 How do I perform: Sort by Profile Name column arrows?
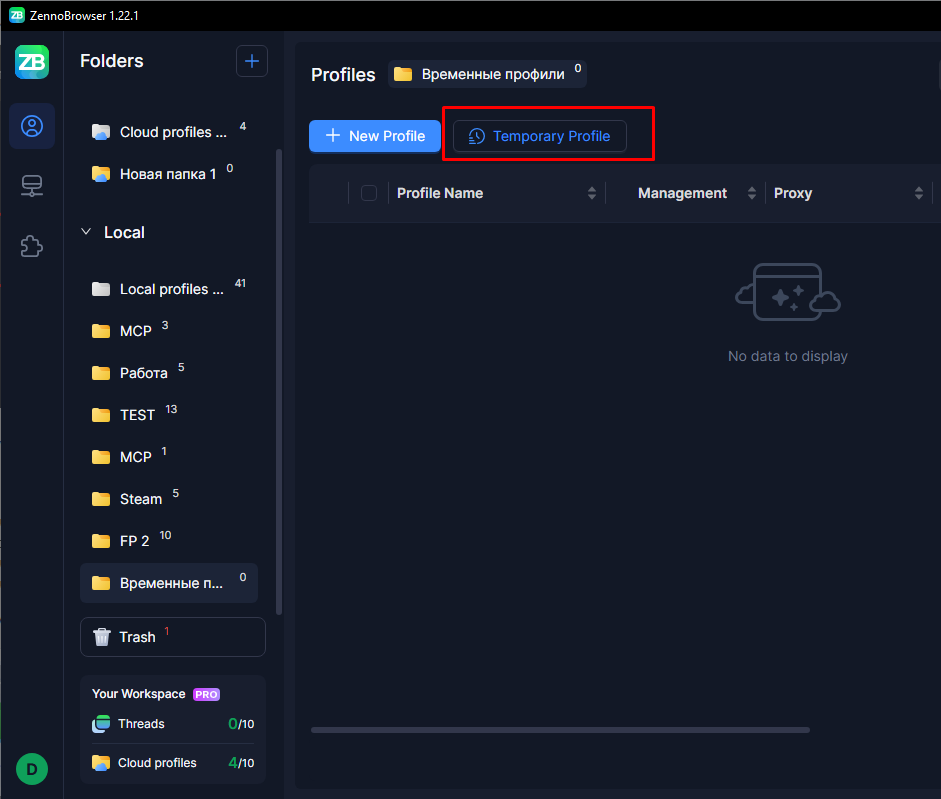tap(592, 193)
